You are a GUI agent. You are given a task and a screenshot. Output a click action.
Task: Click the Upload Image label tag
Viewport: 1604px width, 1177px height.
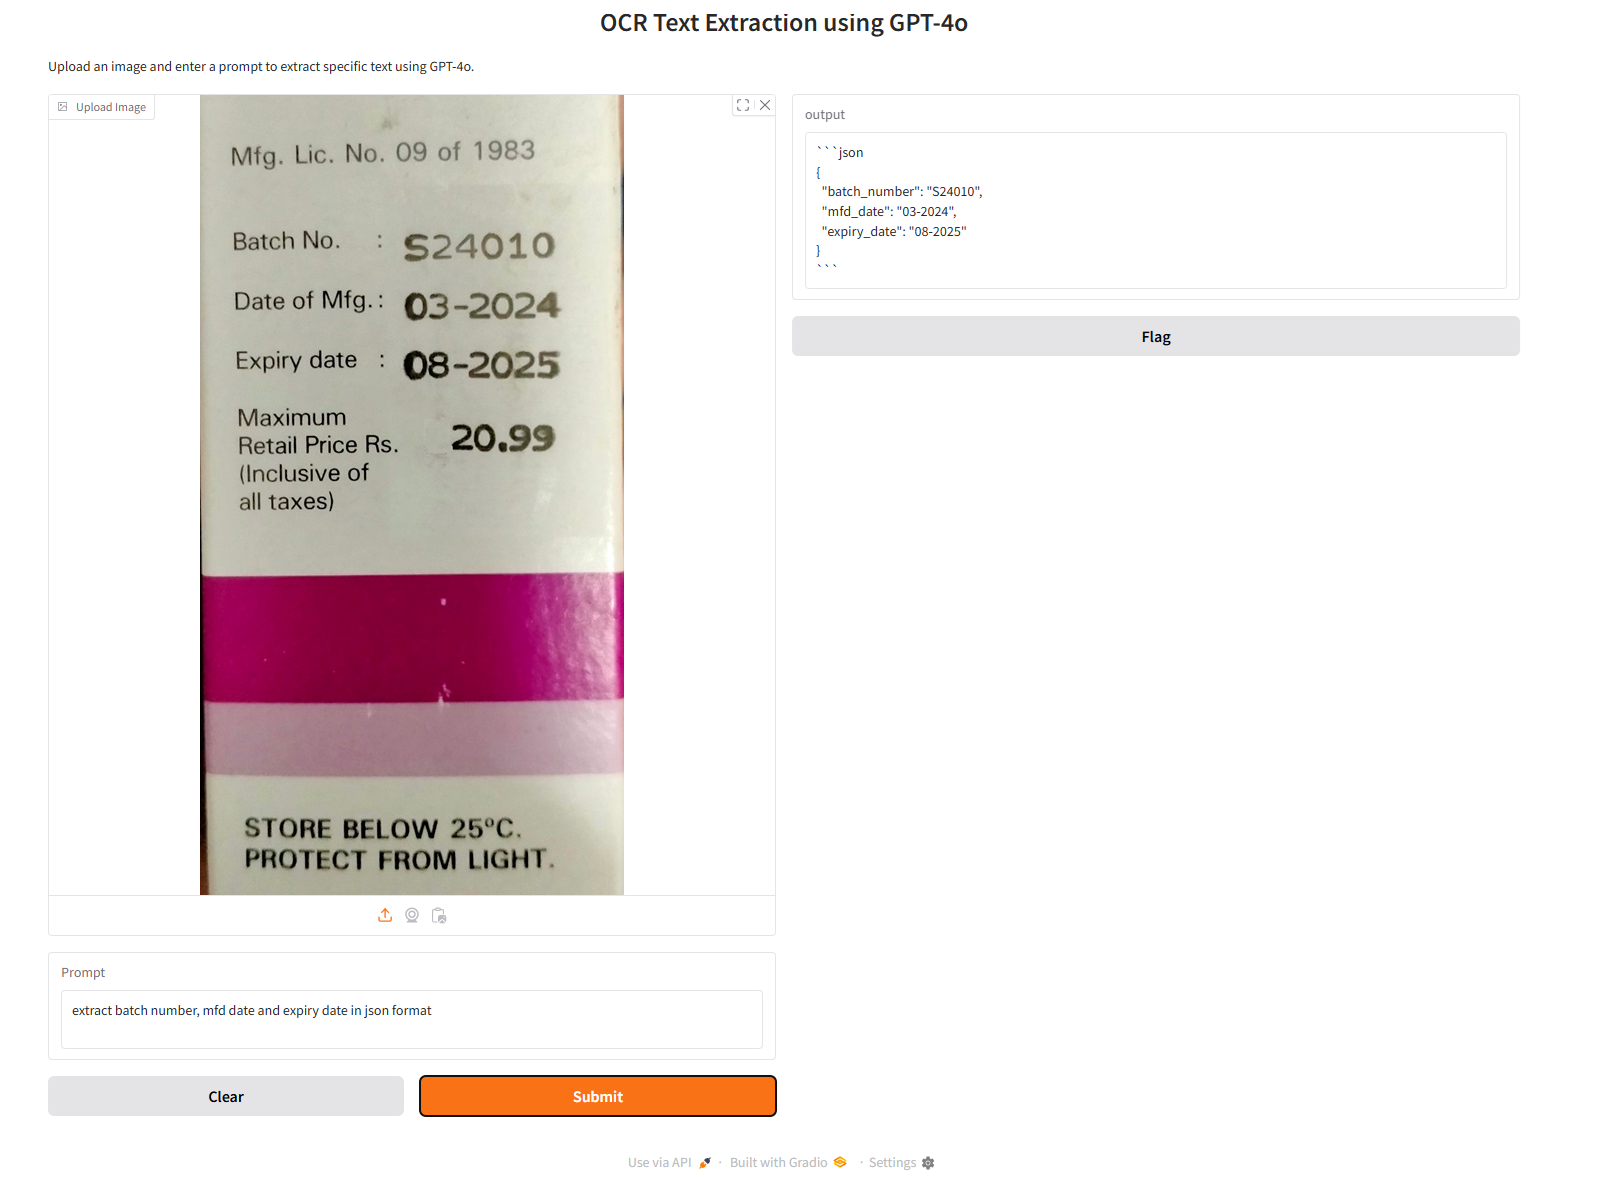click(102, 107)
